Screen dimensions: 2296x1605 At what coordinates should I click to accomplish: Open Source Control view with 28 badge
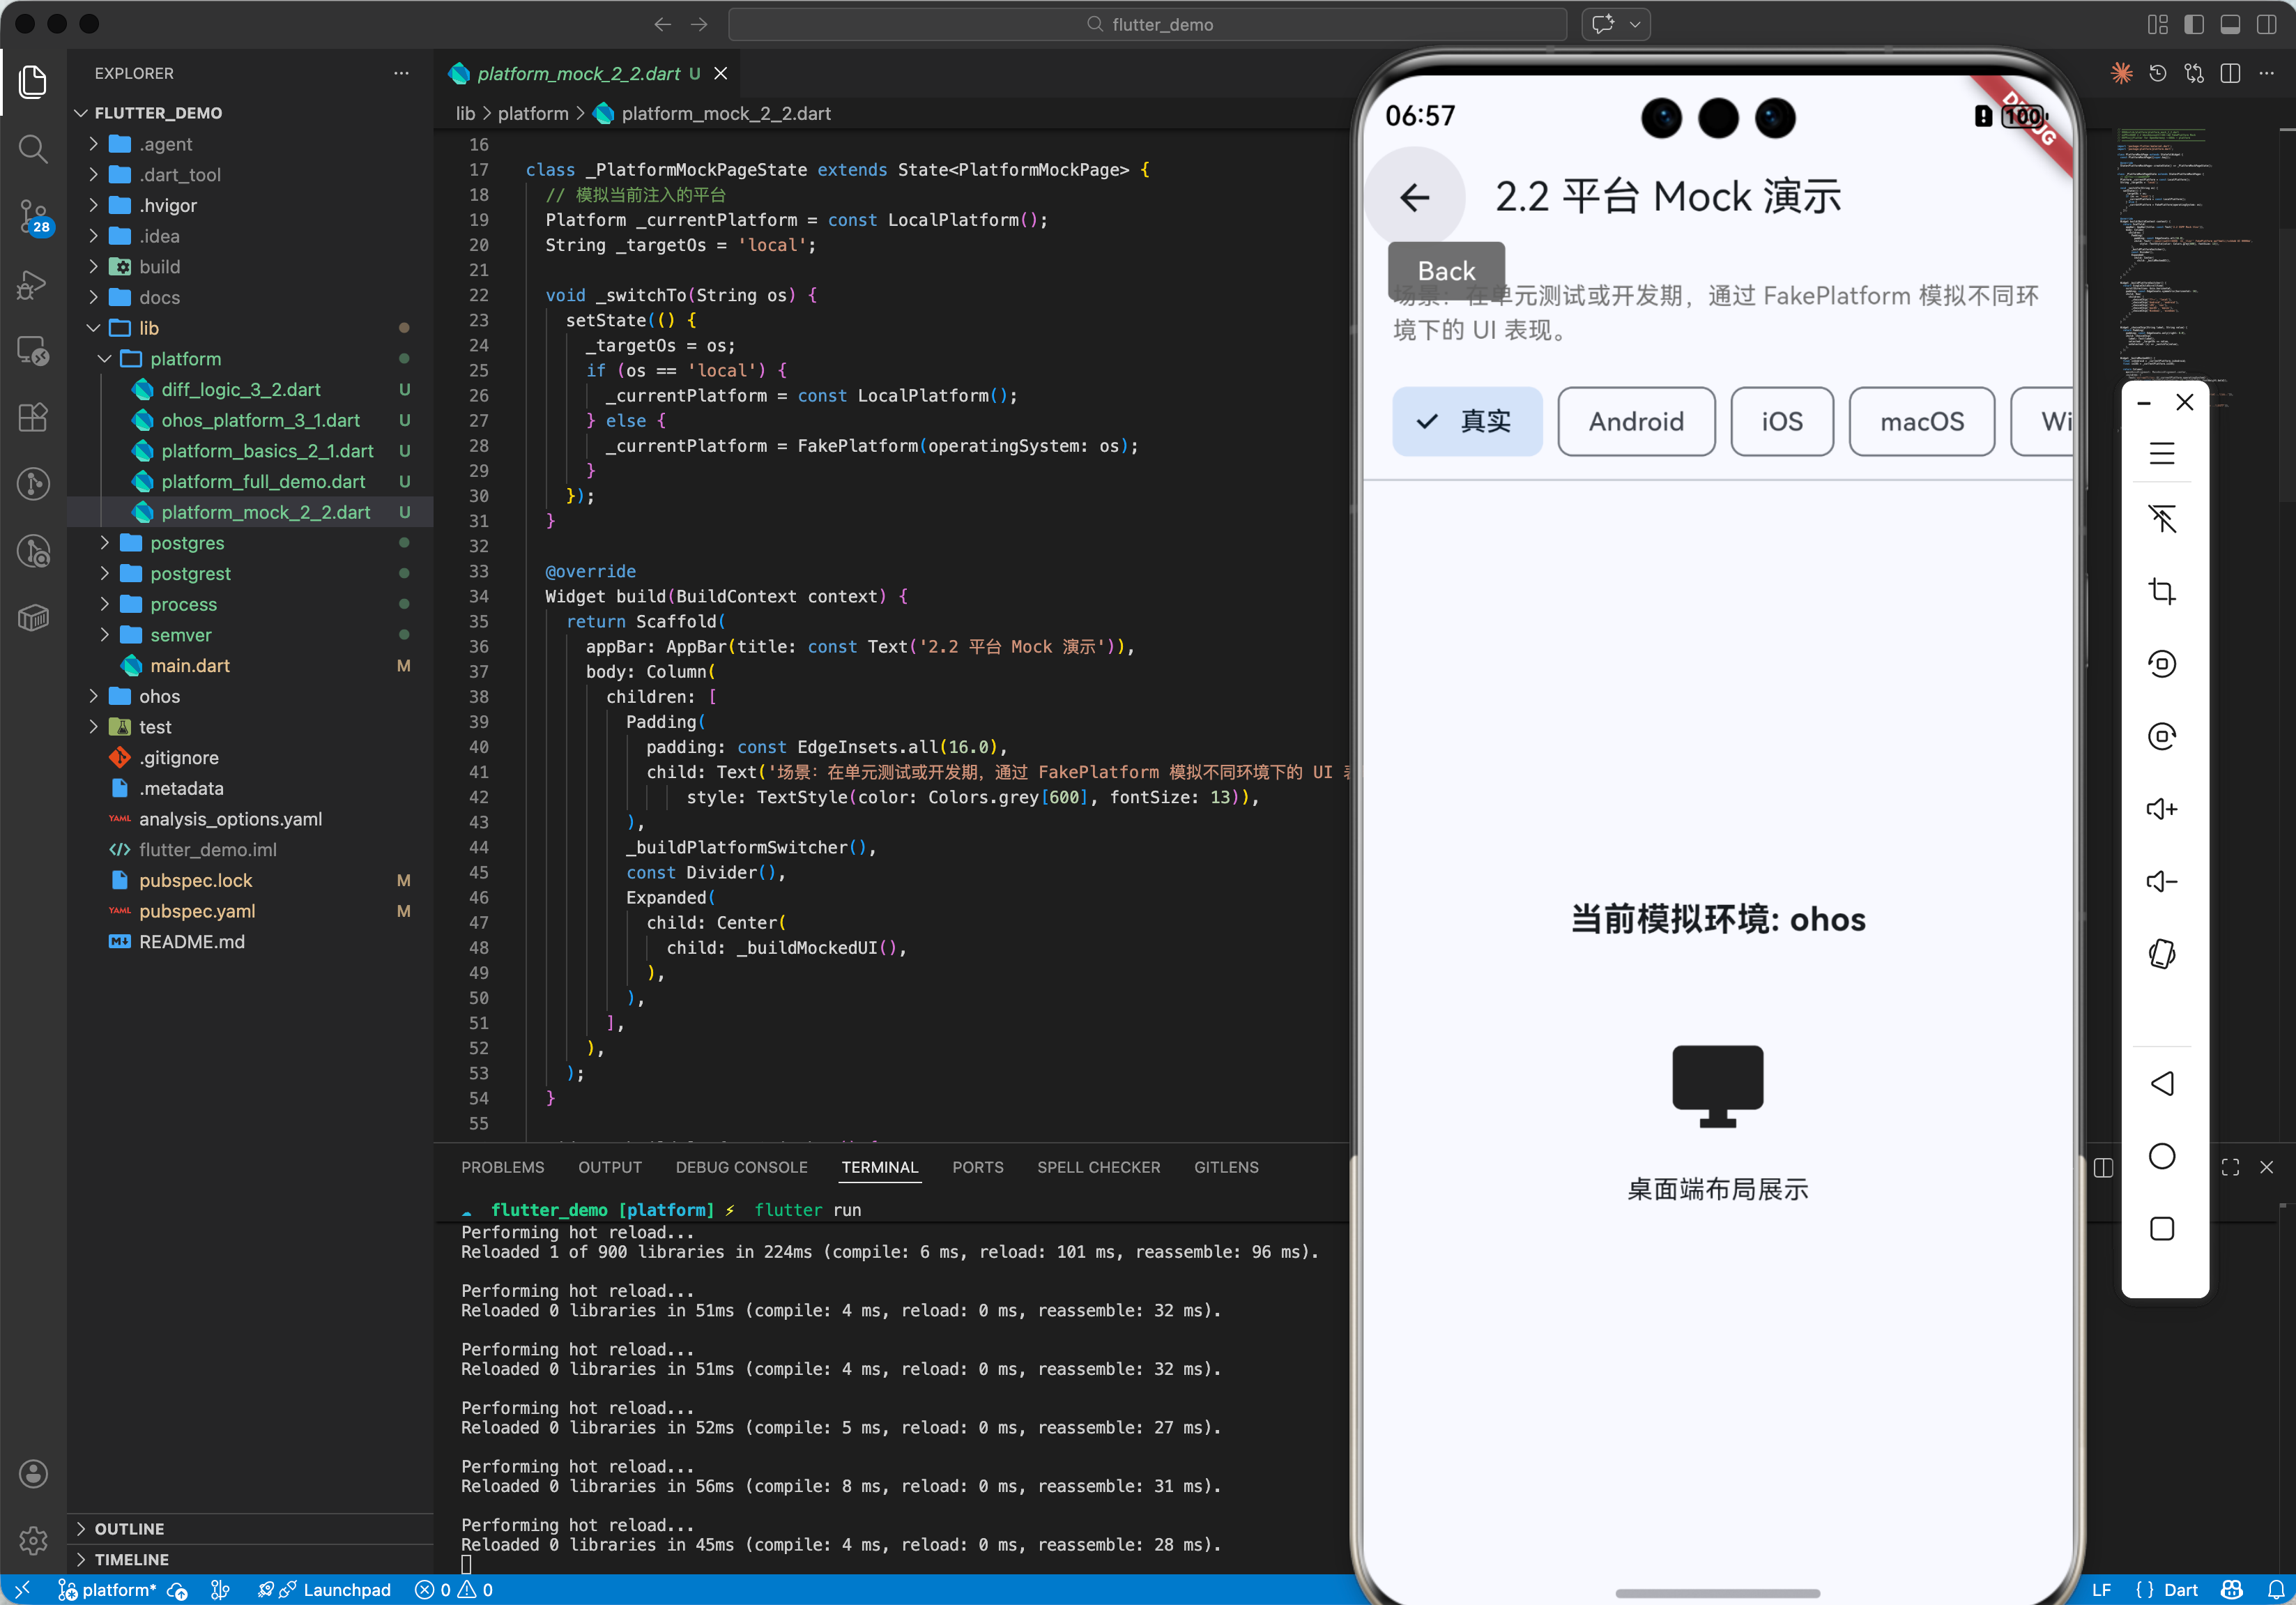33,215
